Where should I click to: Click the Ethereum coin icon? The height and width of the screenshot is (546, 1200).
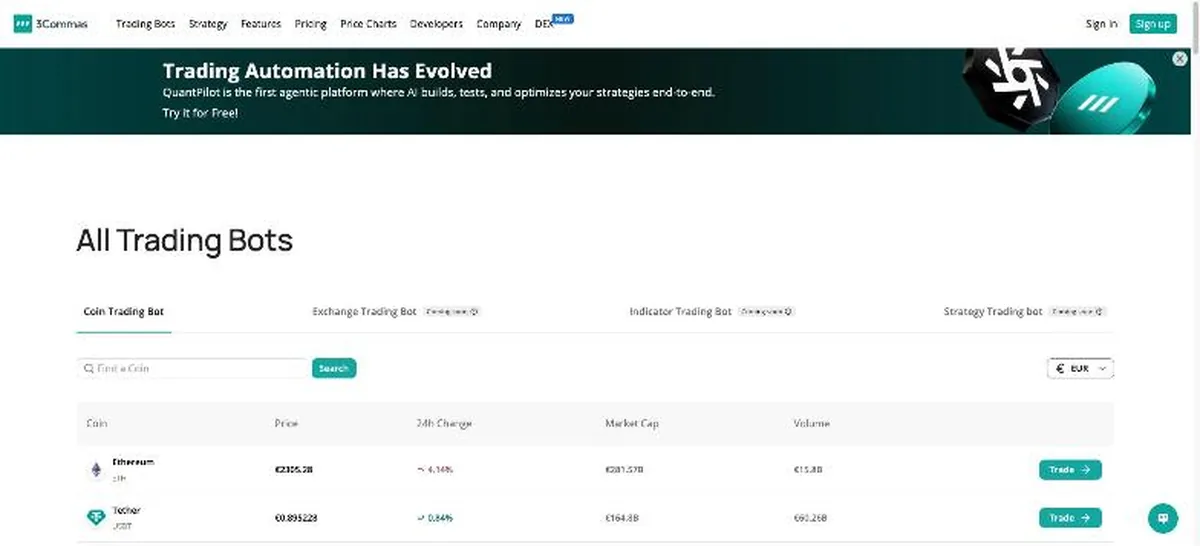click(96, 470)
